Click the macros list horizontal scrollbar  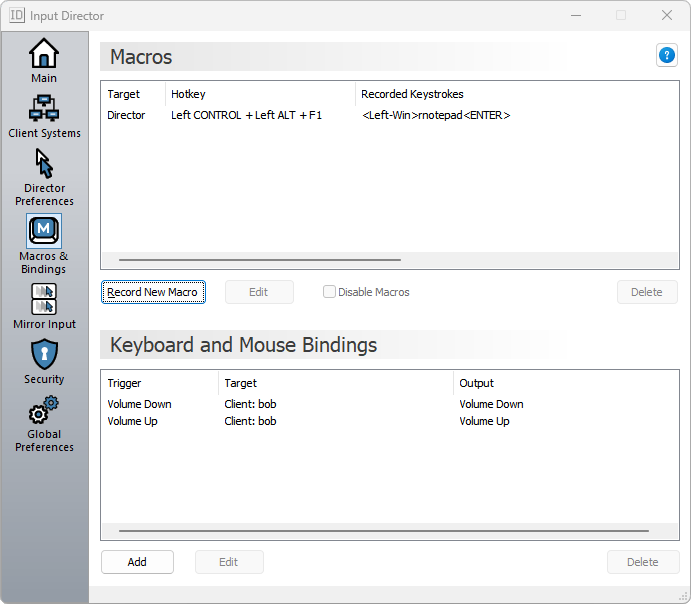click(x=255, y=259)
